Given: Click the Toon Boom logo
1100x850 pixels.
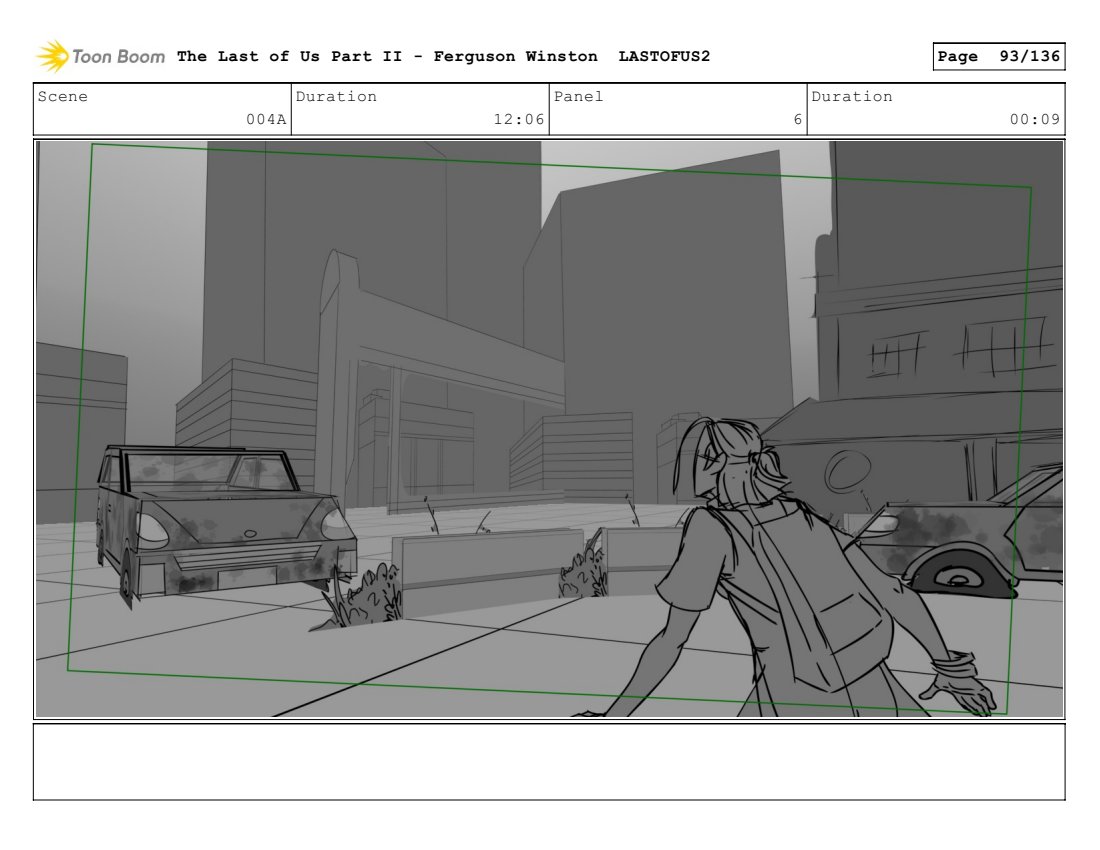Looking at the screenshot, I should point(100,56).
